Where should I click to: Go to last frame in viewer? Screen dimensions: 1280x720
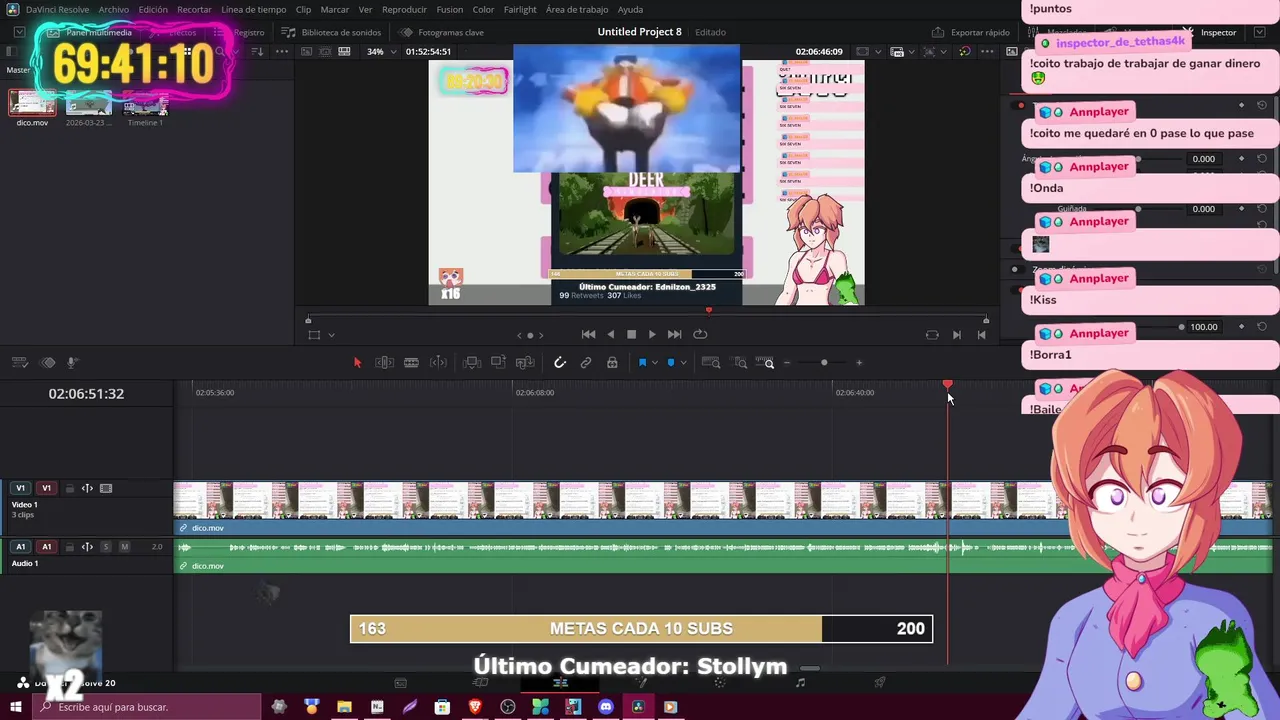674,335
